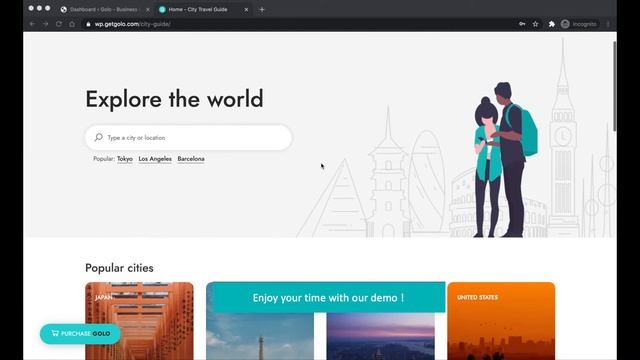Choose popular city Los Angeles link

pos(155,159)
